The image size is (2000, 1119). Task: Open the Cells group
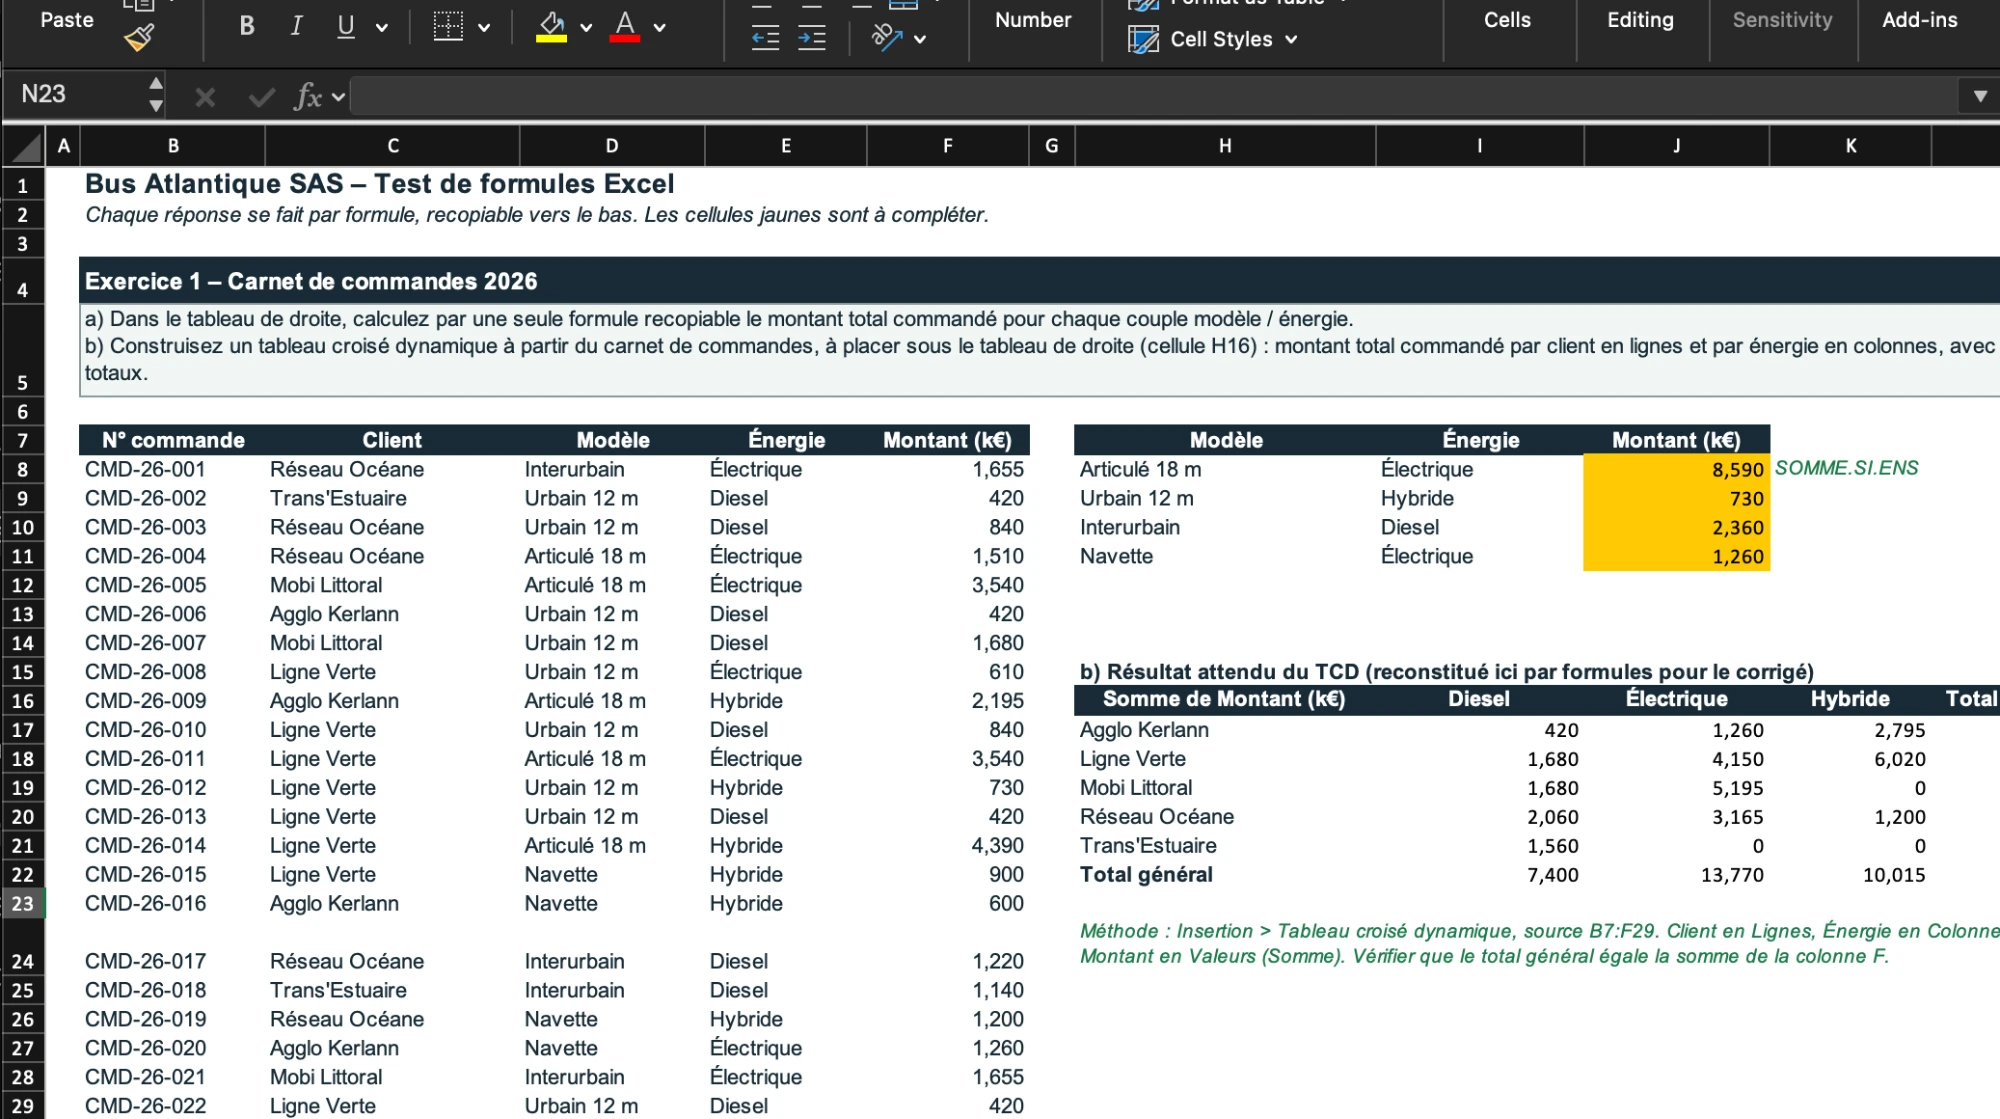[x=1507, y=20]
